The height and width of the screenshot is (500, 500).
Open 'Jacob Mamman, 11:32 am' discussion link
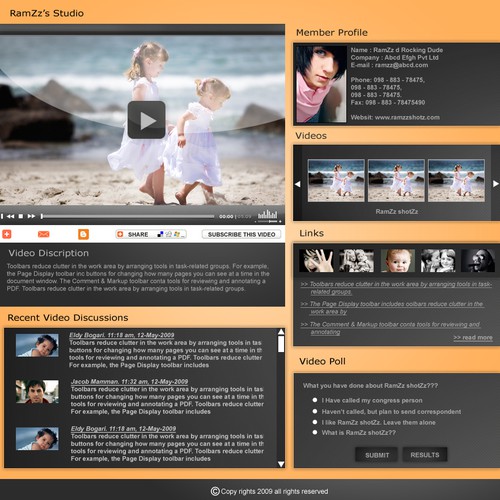(129, 381)
